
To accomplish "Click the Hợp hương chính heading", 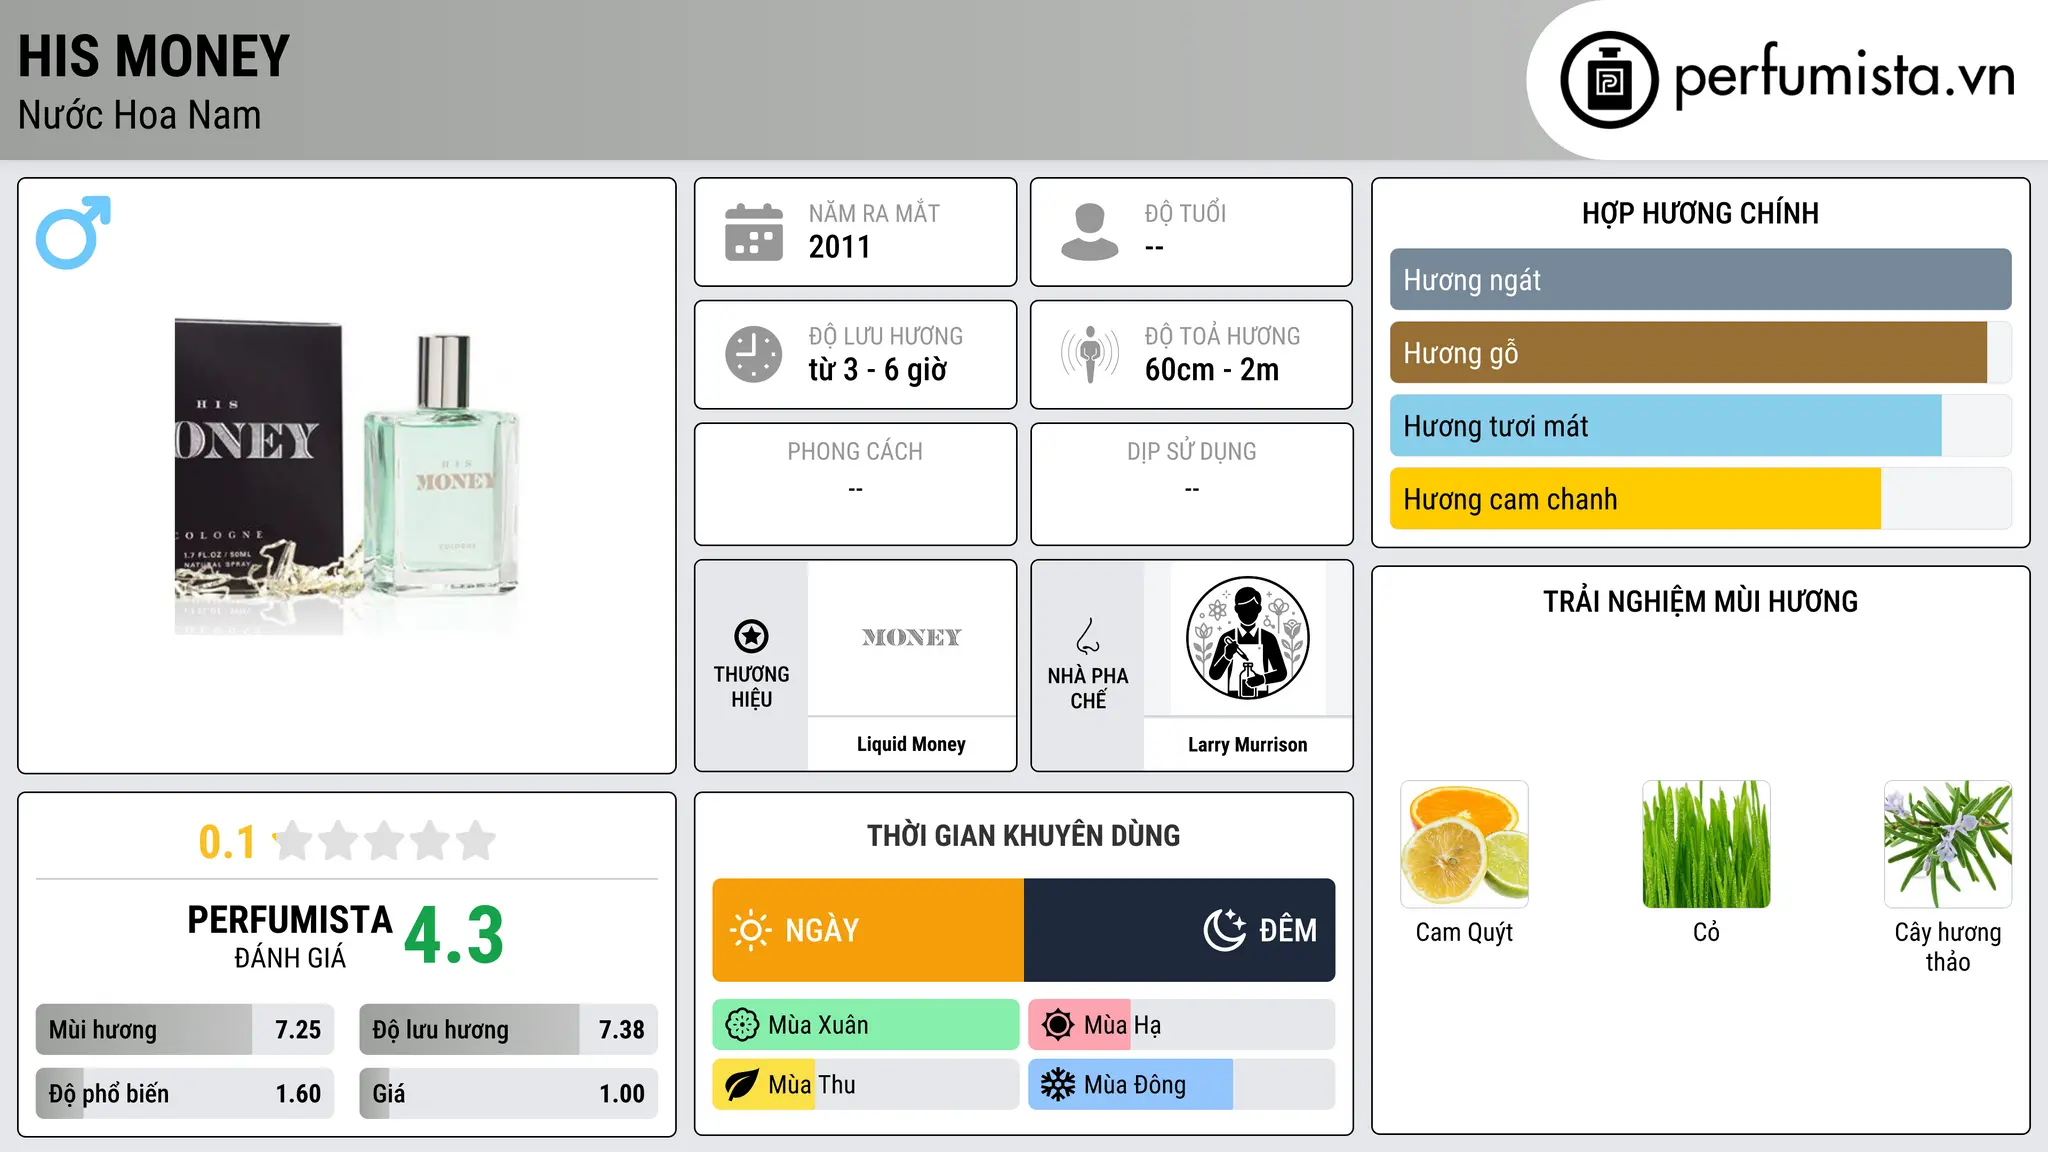I will (x=1700, y=213).
